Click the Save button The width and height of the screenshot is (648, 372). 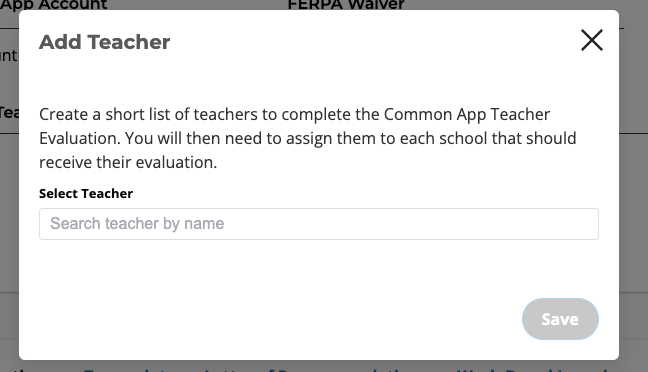tap(560, 319)
